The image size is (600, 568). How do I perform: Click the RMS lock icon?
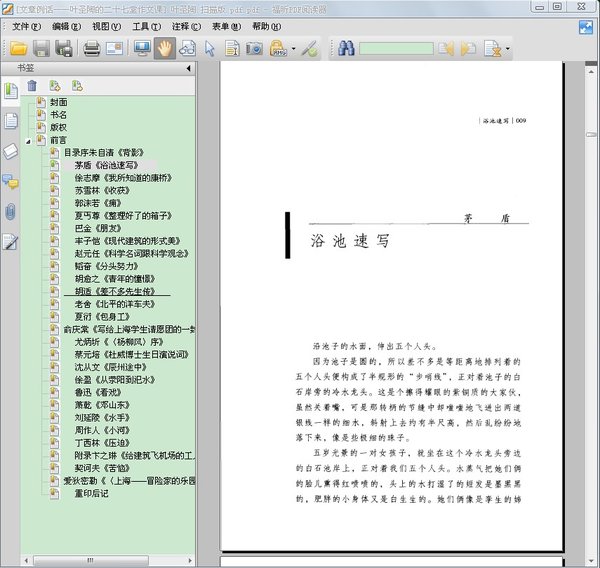point(278,49)
